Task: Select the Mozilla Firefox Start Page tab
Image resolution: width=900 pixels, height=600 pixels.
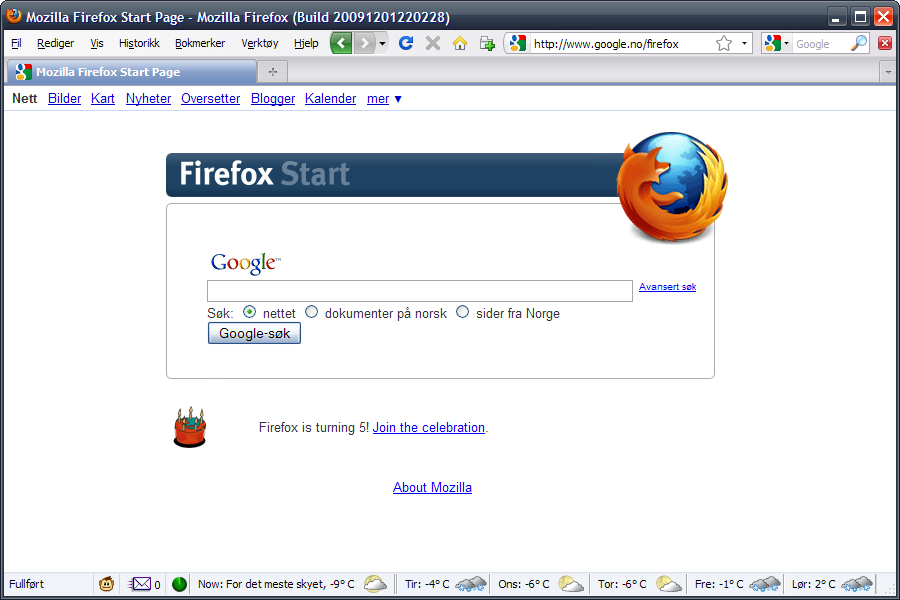Action: coord(132,72)
